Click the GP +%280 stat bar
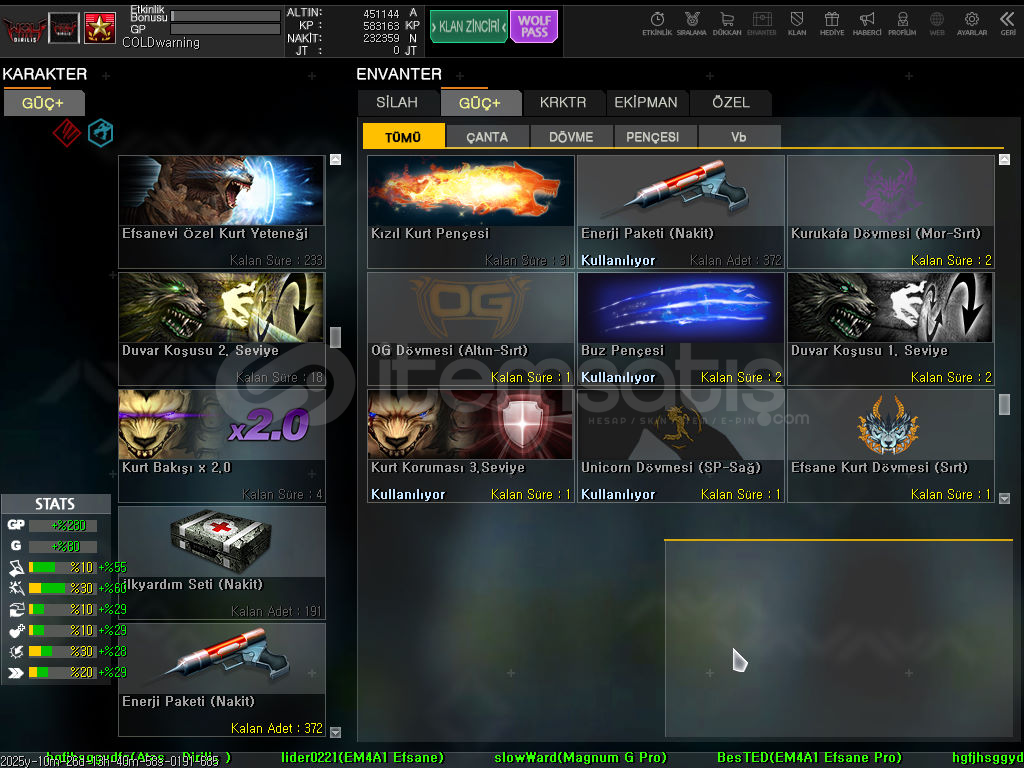Viewport: 1024px width, 768px height. tap(63, 525)
